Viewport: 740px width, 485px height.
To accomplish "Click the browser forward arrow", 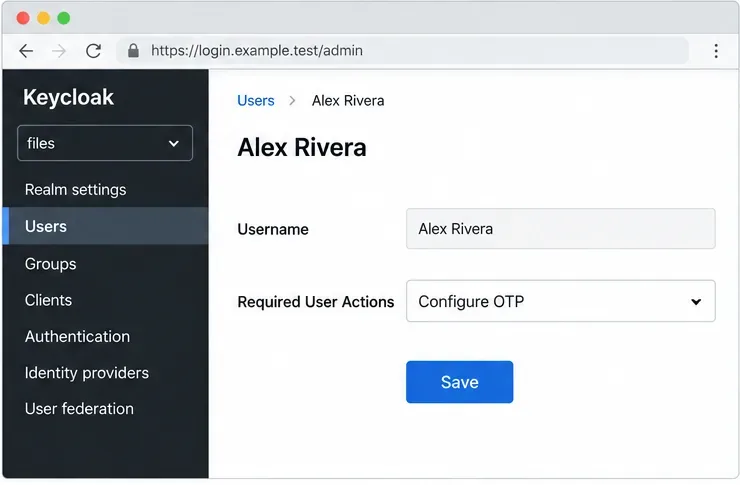I will click(59, 50).
